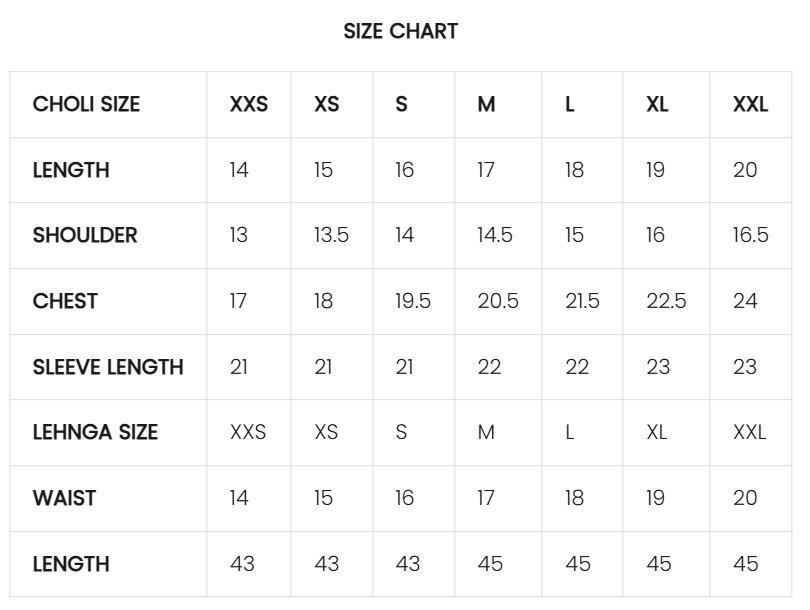Select the shoulder value 13.5
810x610 pixels.
pyautogui.click(x=332, y=236)
